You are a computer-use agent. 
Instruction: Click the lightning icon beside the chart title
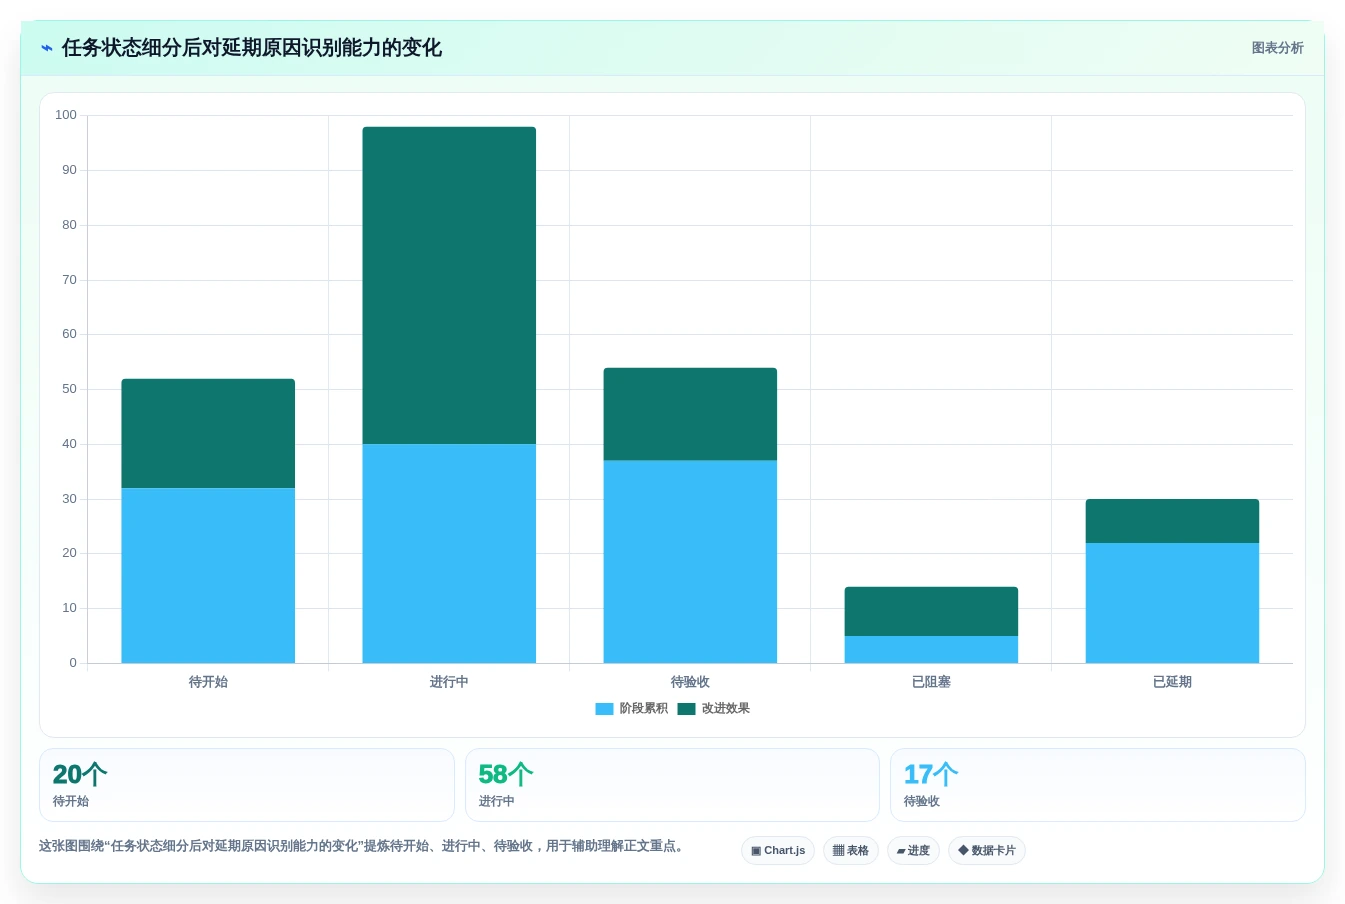tap(47, 48)
